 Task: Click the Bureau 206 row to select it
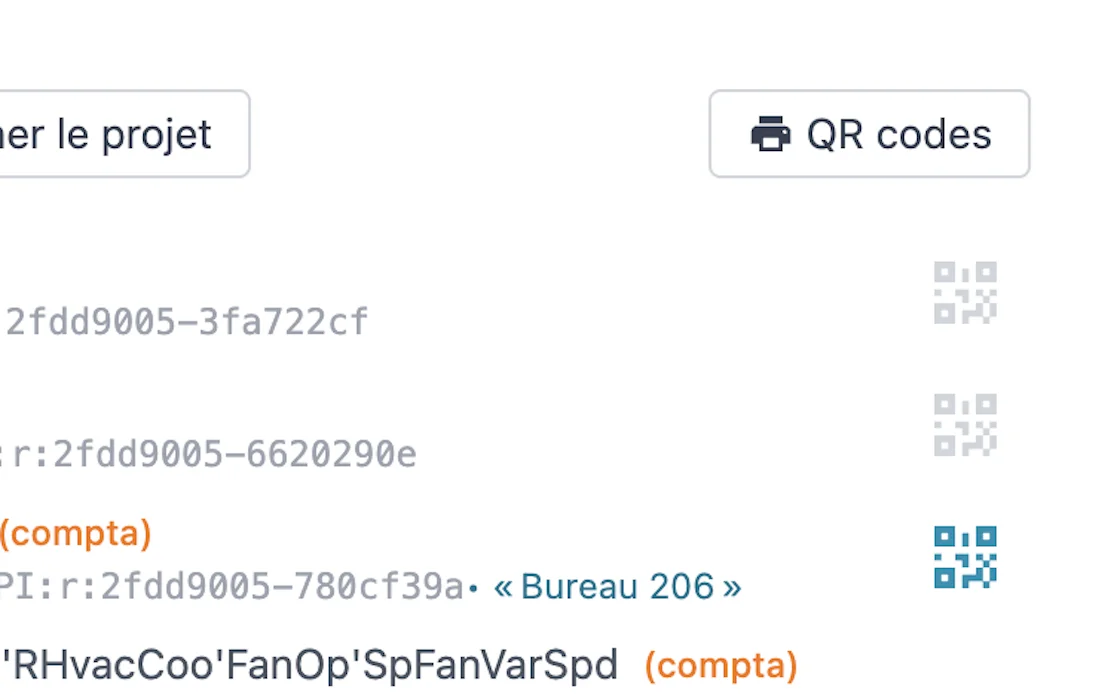[x=400, y=560]
